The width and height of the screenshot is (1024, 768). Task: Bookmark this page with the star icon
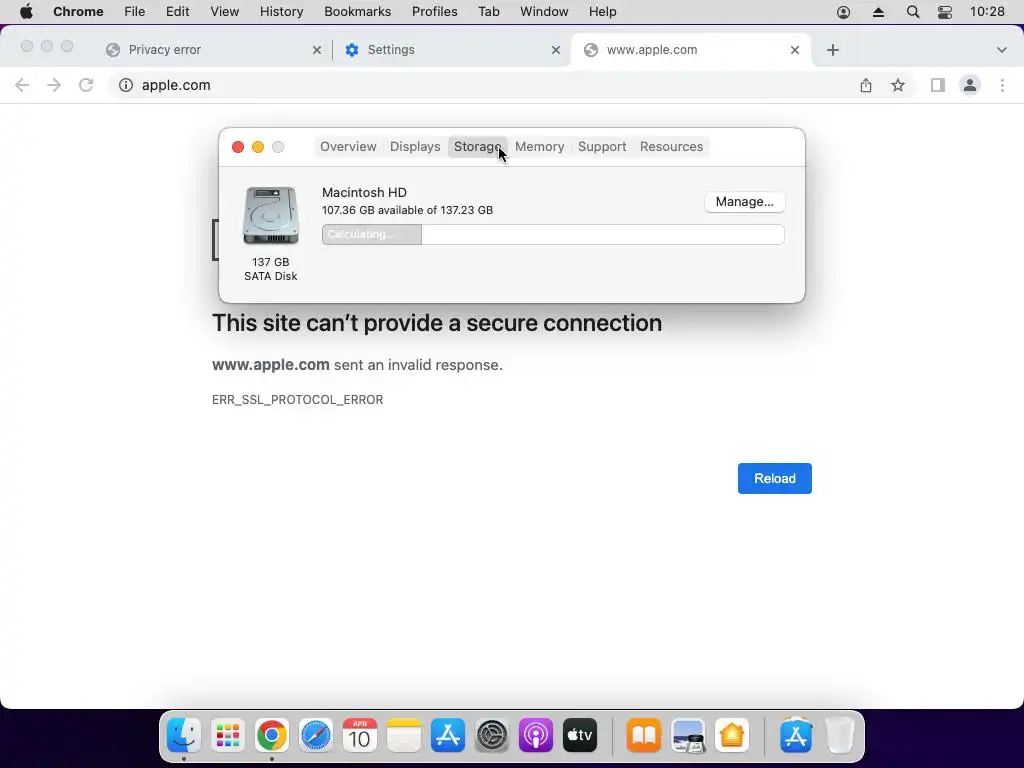click(898, 85)
